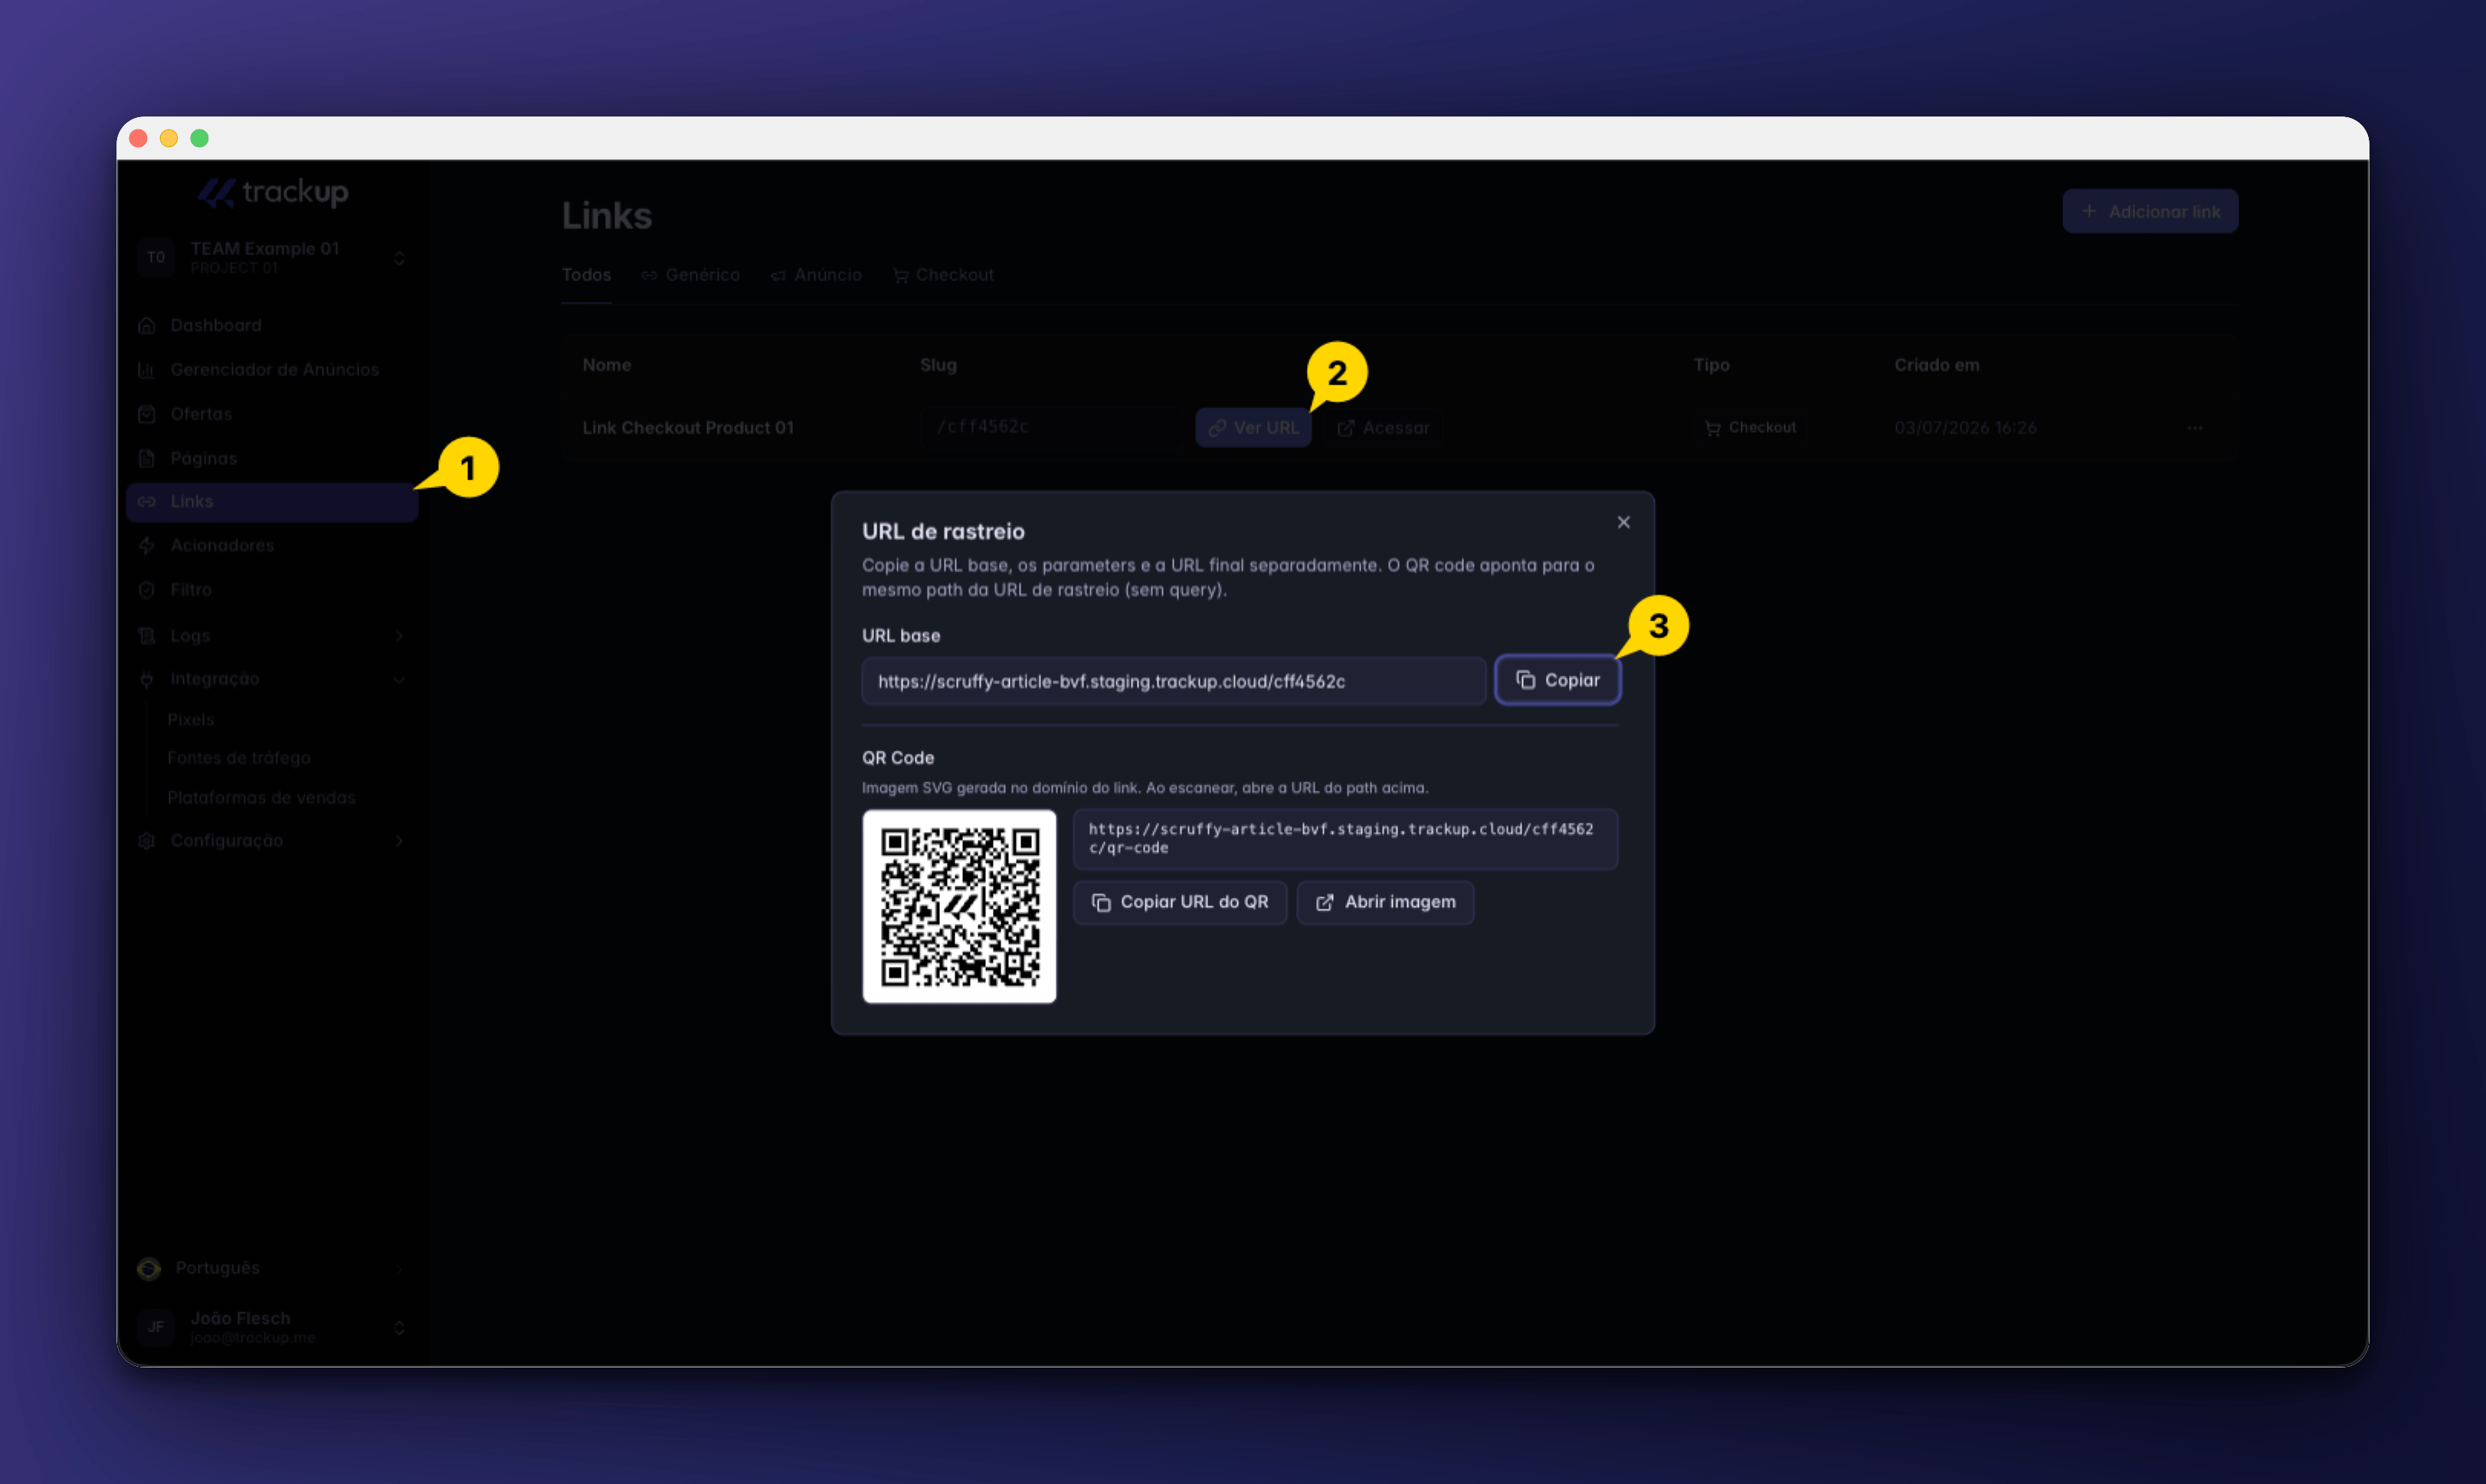Click the Copiar button for URL base
This screenshot has height=1484, width=2486.
click(x=1557, y=680)
